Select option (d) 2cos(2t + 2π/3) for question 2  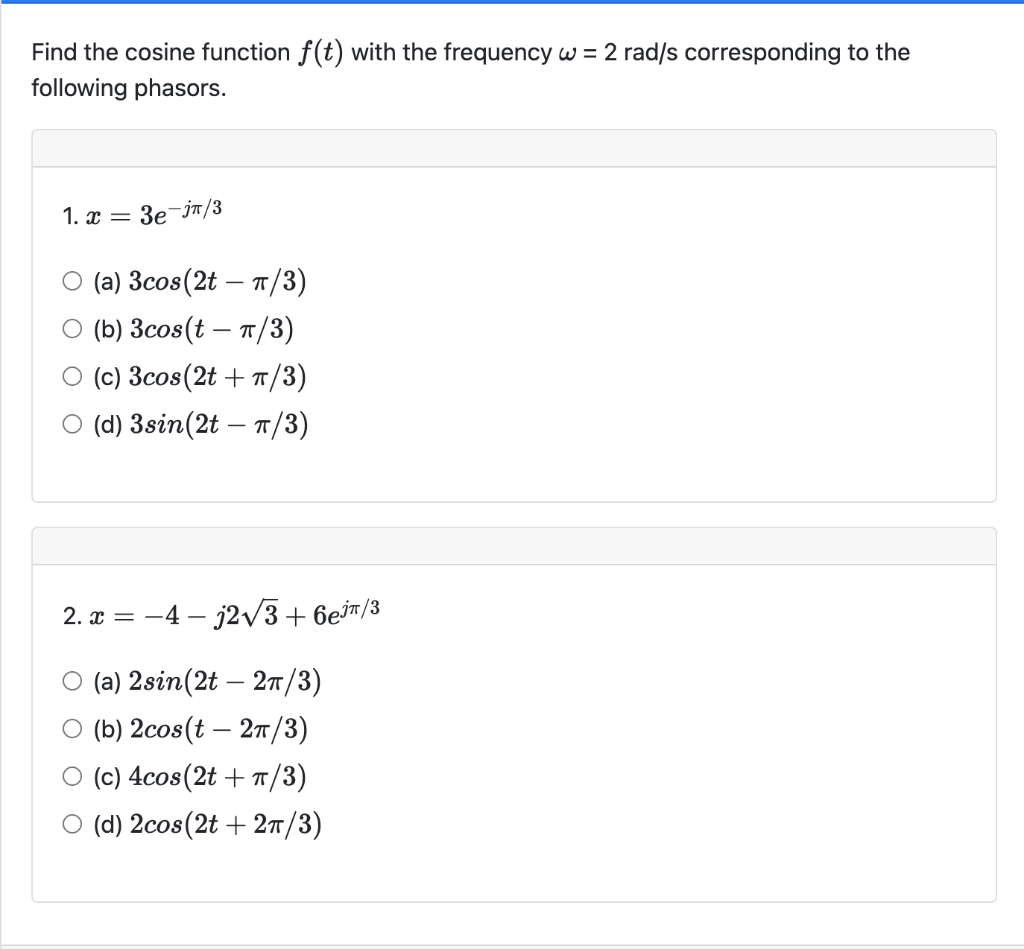(72, 823)
